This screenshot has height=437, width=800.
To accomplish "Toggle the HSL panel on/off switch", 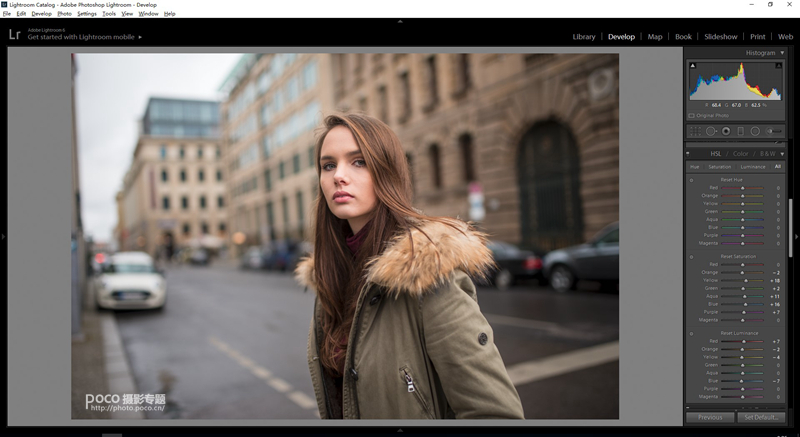I will pyautogui.click(x=688, y=153).
